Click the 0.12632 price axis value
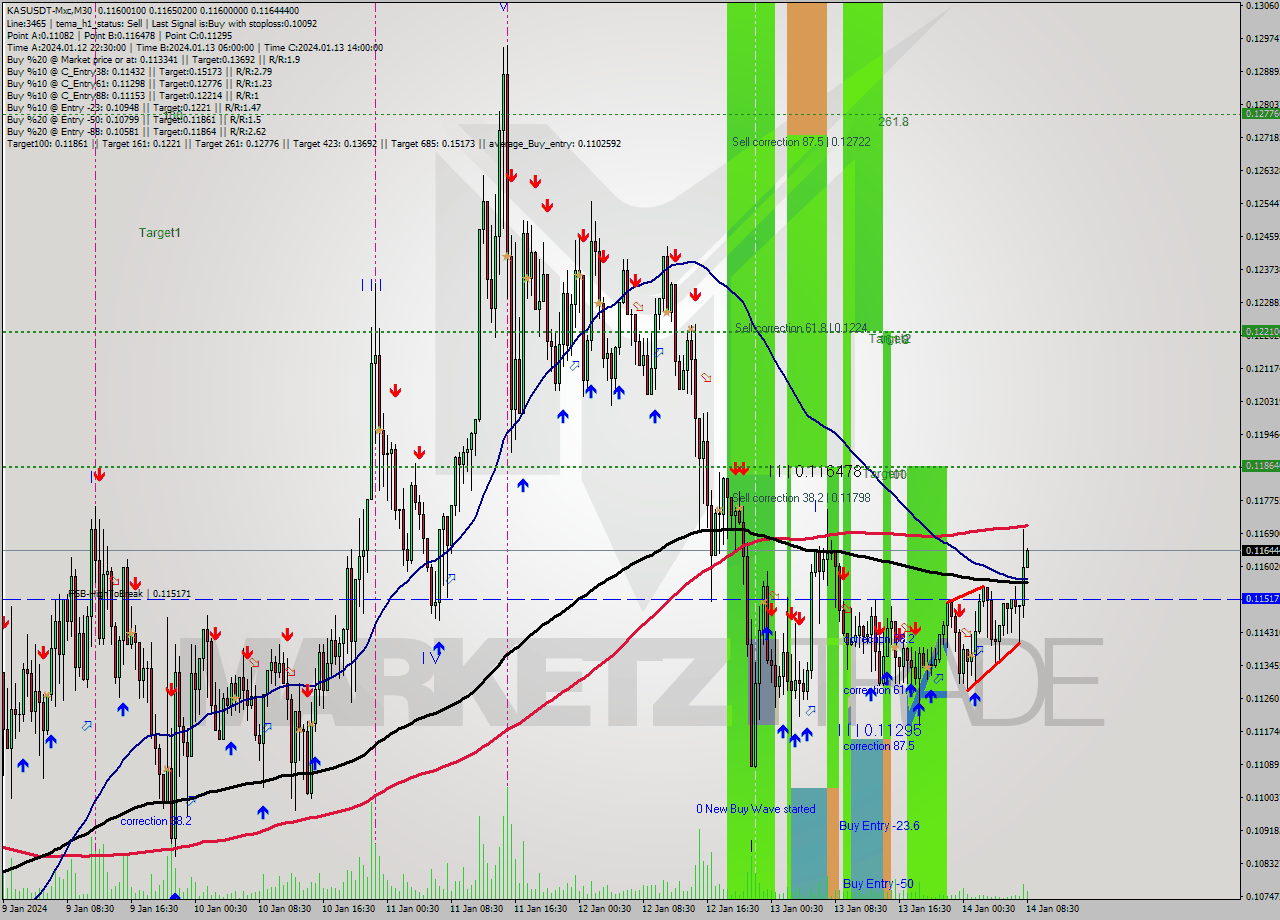The image size is (1280, 920). (x=1262, y=170)
